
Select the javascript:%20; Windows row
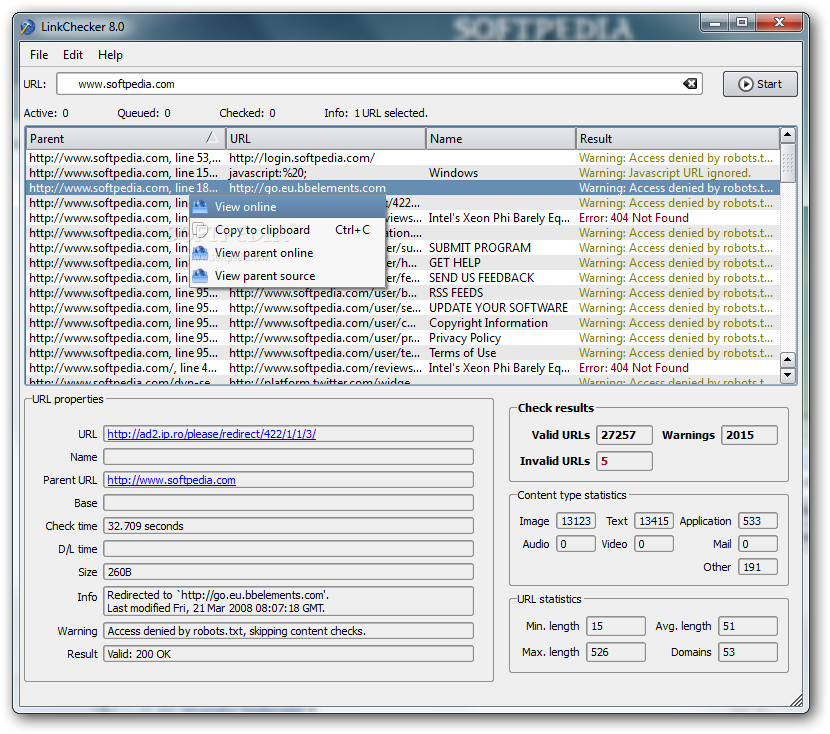point(402,173)
